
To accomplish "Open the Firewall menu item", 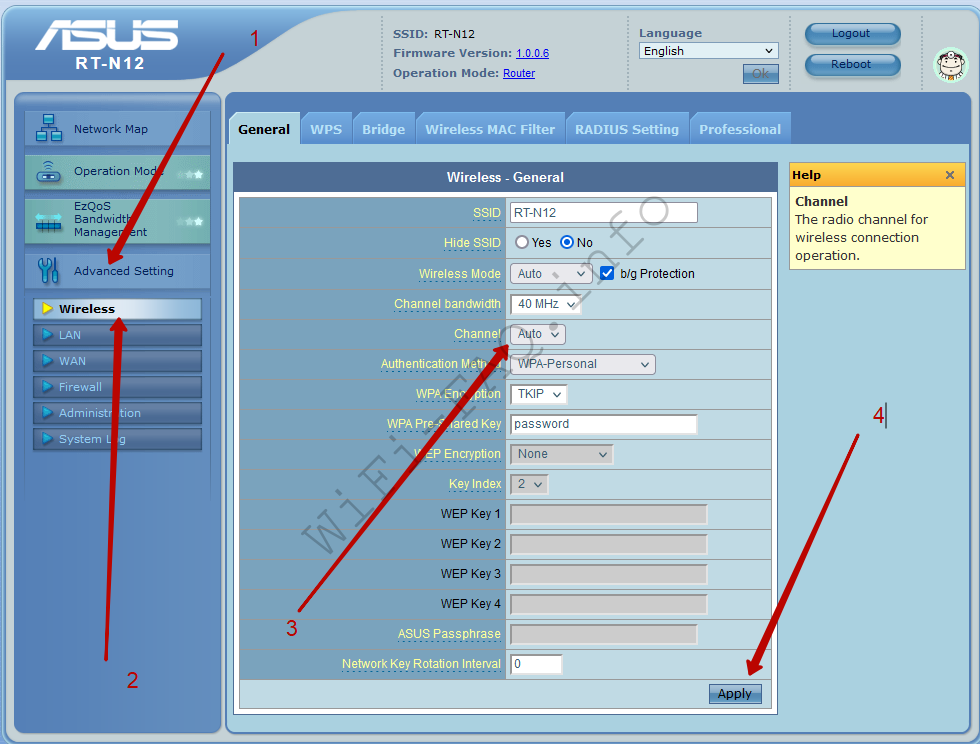I will (80, 387).
